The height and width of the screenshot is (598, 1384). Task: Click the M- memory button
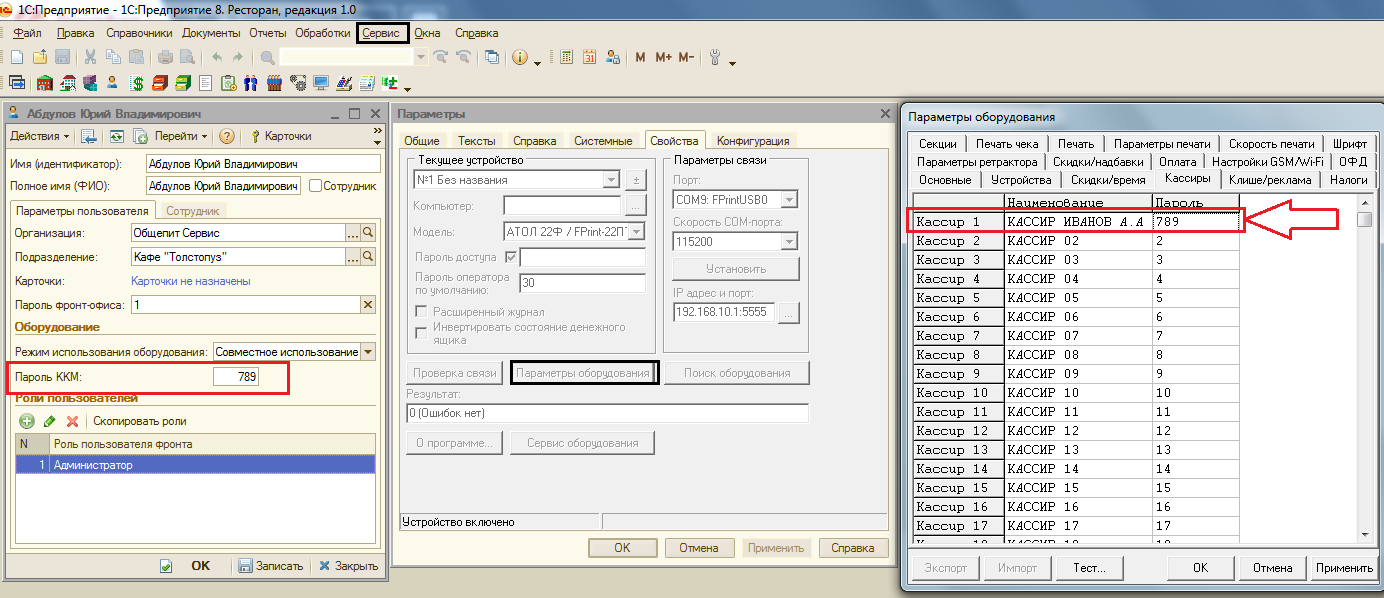click(686, 58)
